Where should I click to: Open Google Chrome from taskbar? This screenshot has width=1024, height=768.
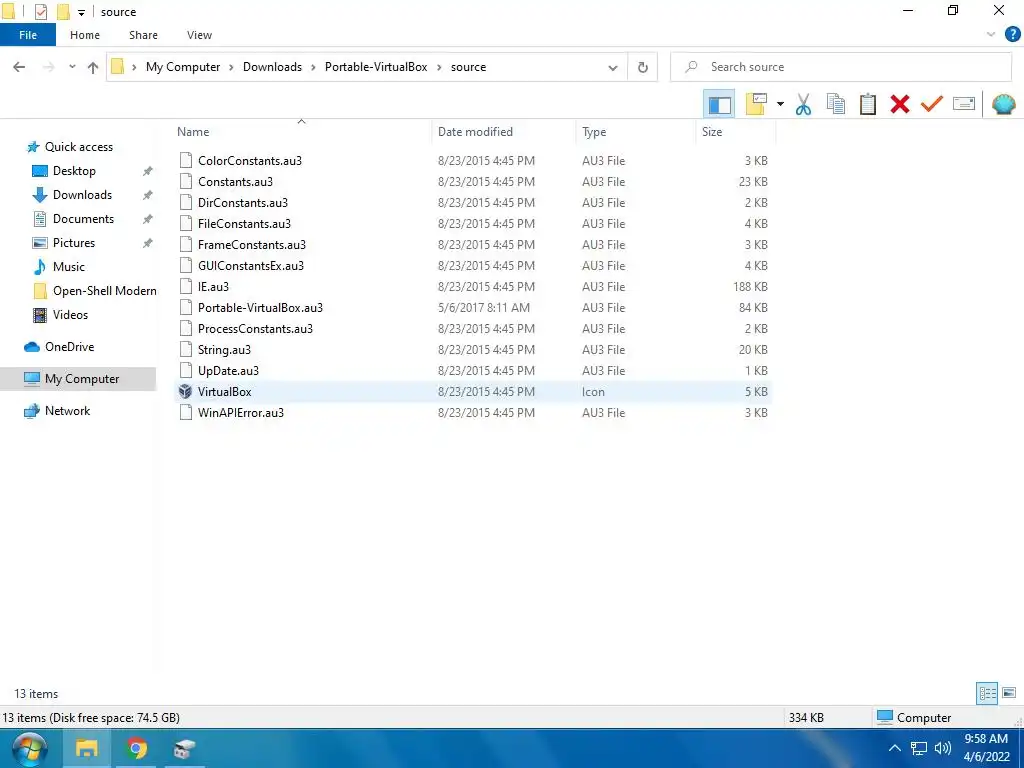pos(136,748)
